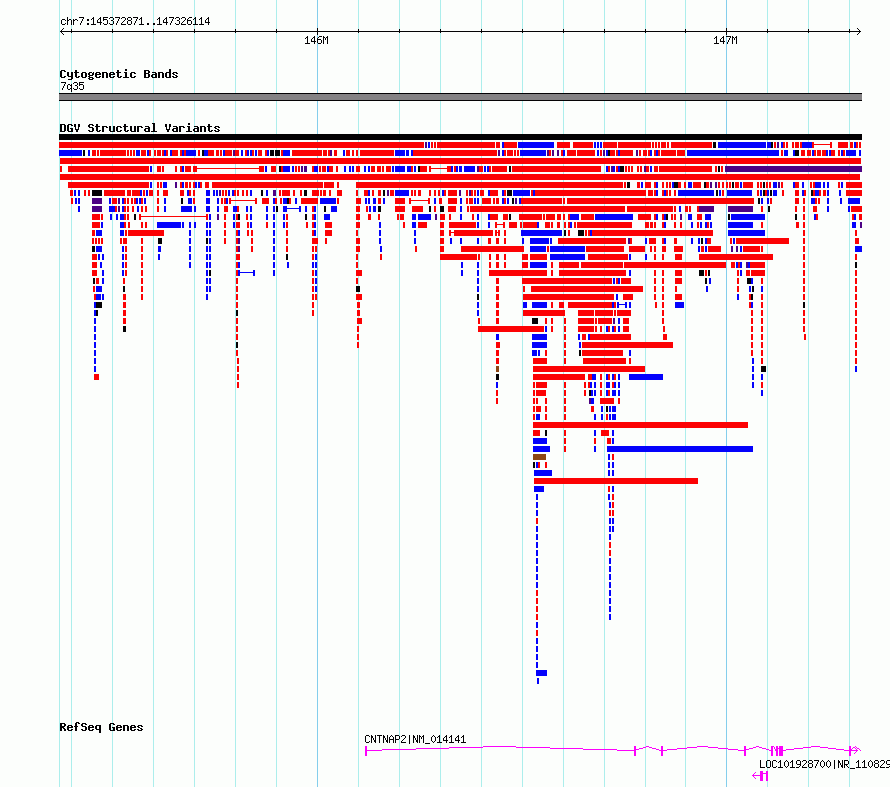The height and width of the screenshot is (787, 890).
Task: Click long red variant bar below the brown bar
Action: pos(616,481)
